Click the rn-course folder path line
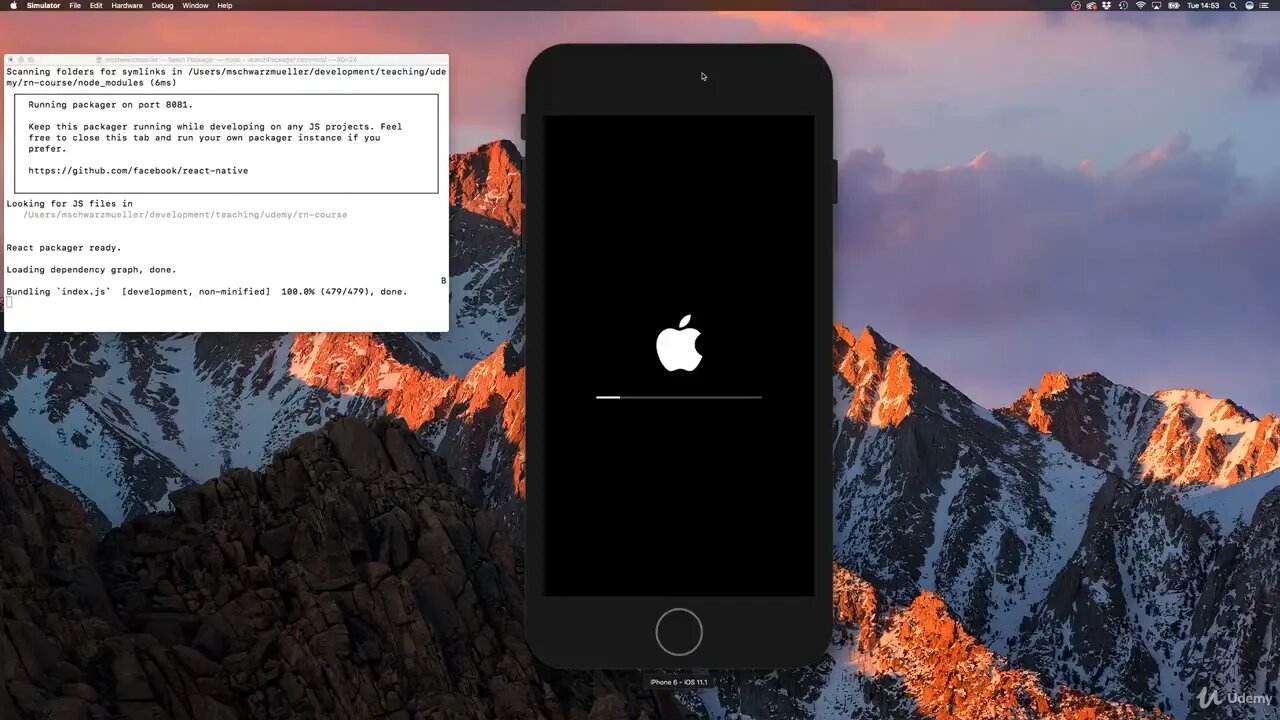The image size is (1280, 720). [x=185, y=215]
